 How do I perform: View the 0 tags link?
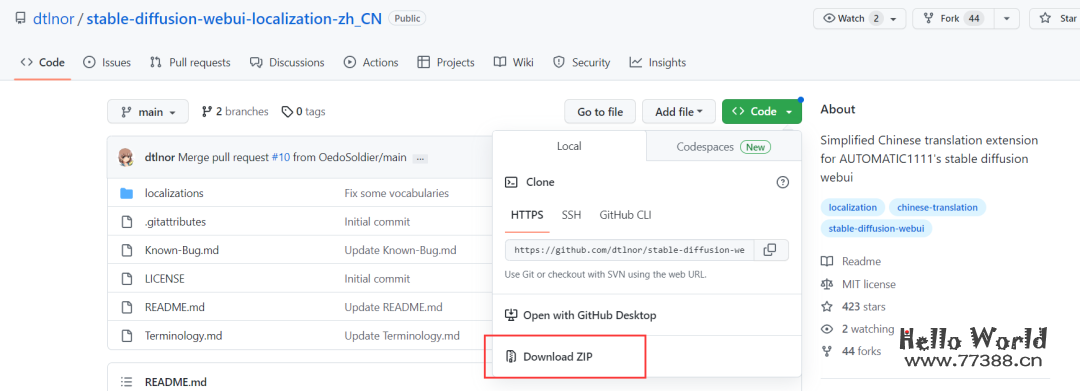[x=303, y=112]
